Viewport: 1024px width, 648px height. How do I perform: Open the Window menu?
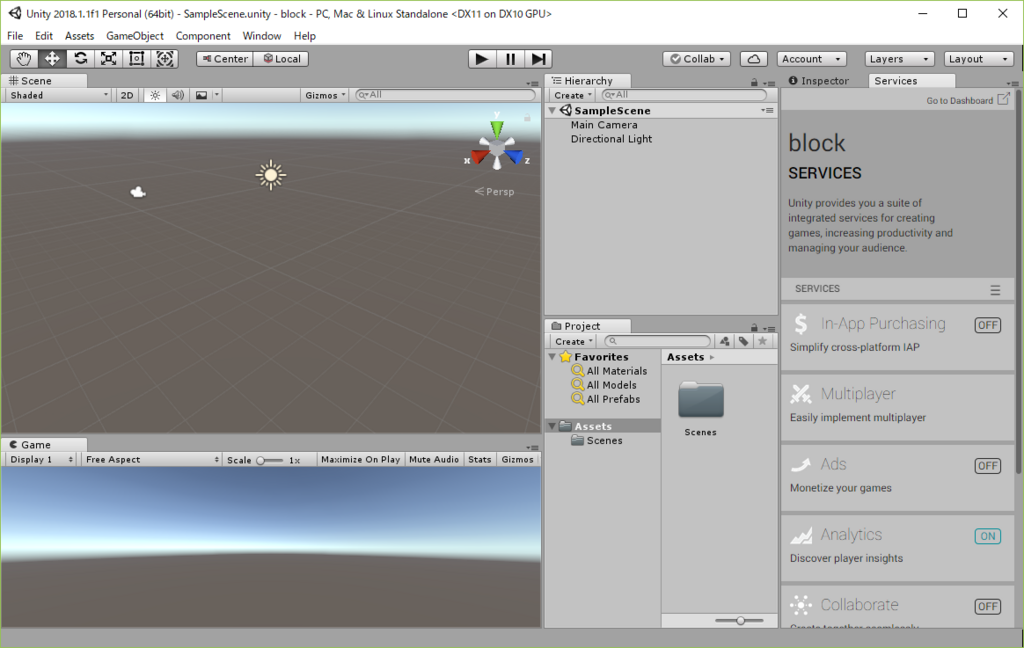(x=262, y=36)
